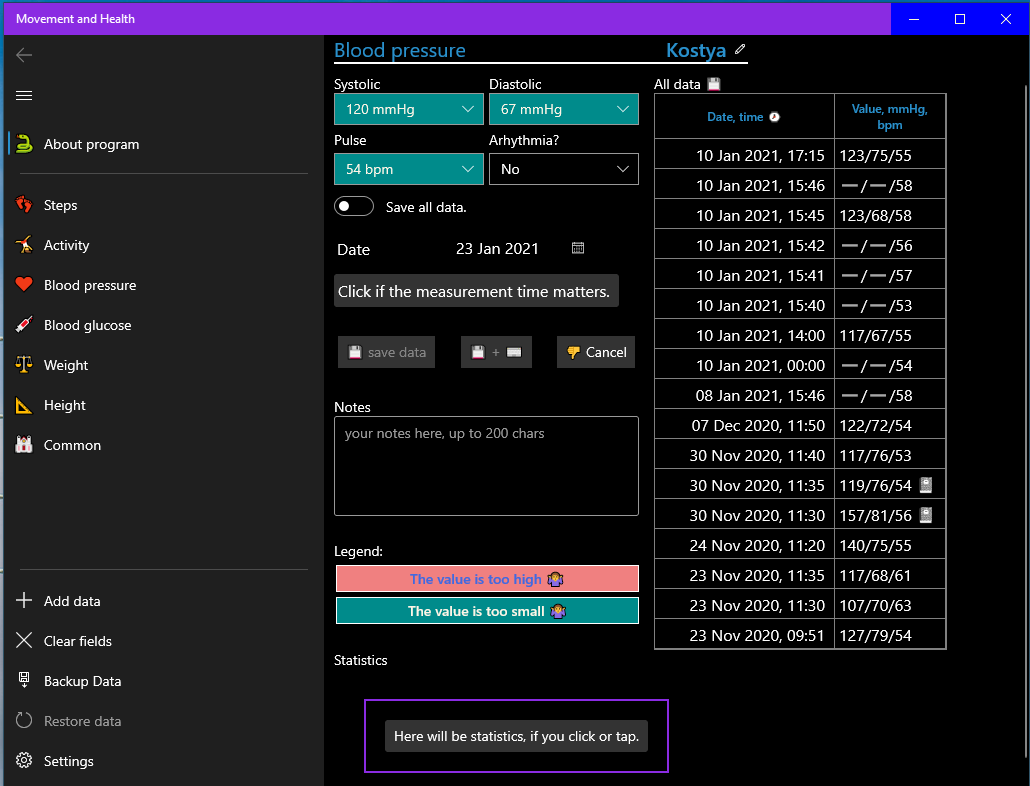
Task: Toggle the Save all data switch
Action: 354,207
